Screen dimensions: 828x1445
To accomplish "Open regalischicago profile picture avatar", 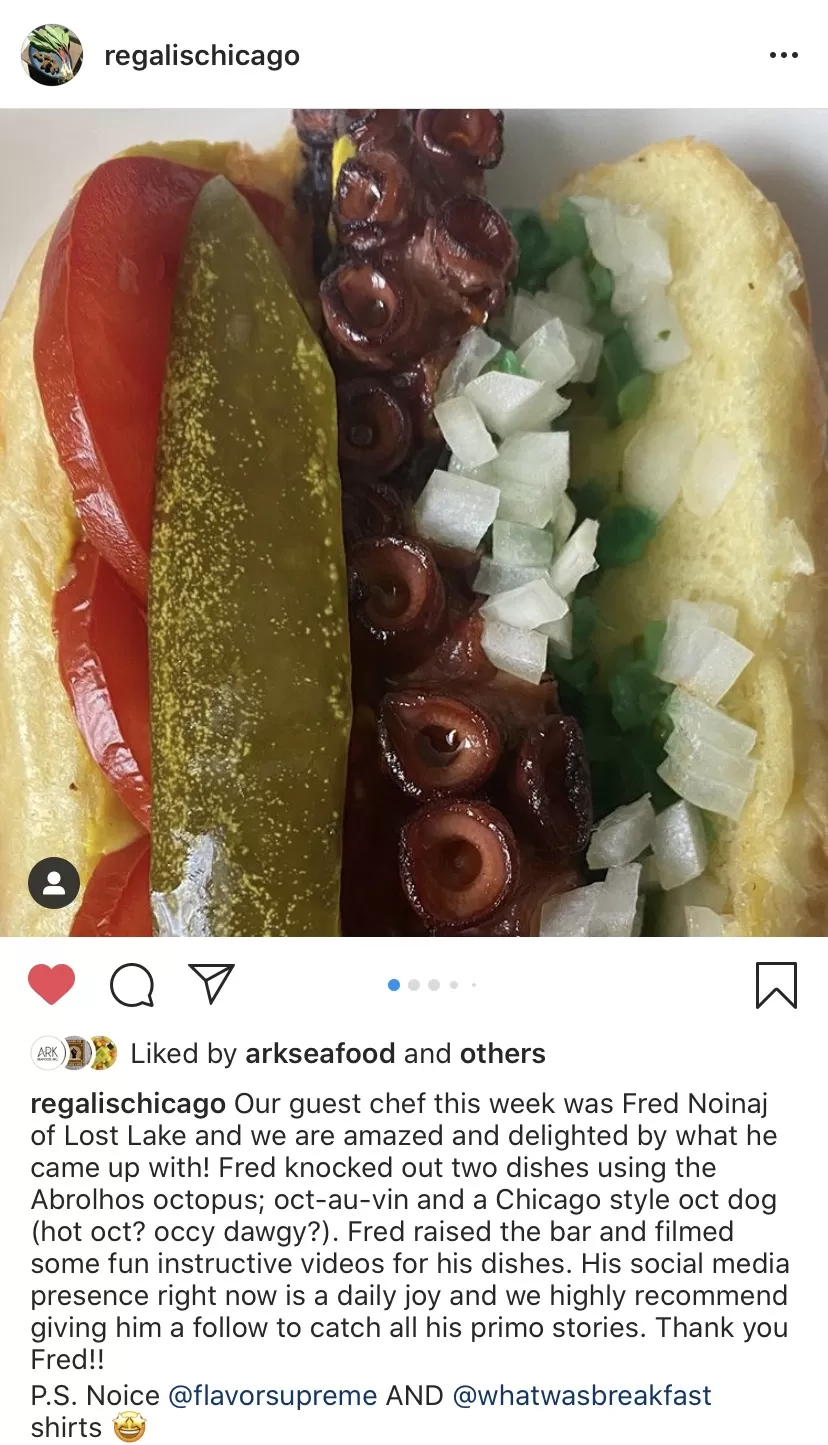I will (52, 55).
